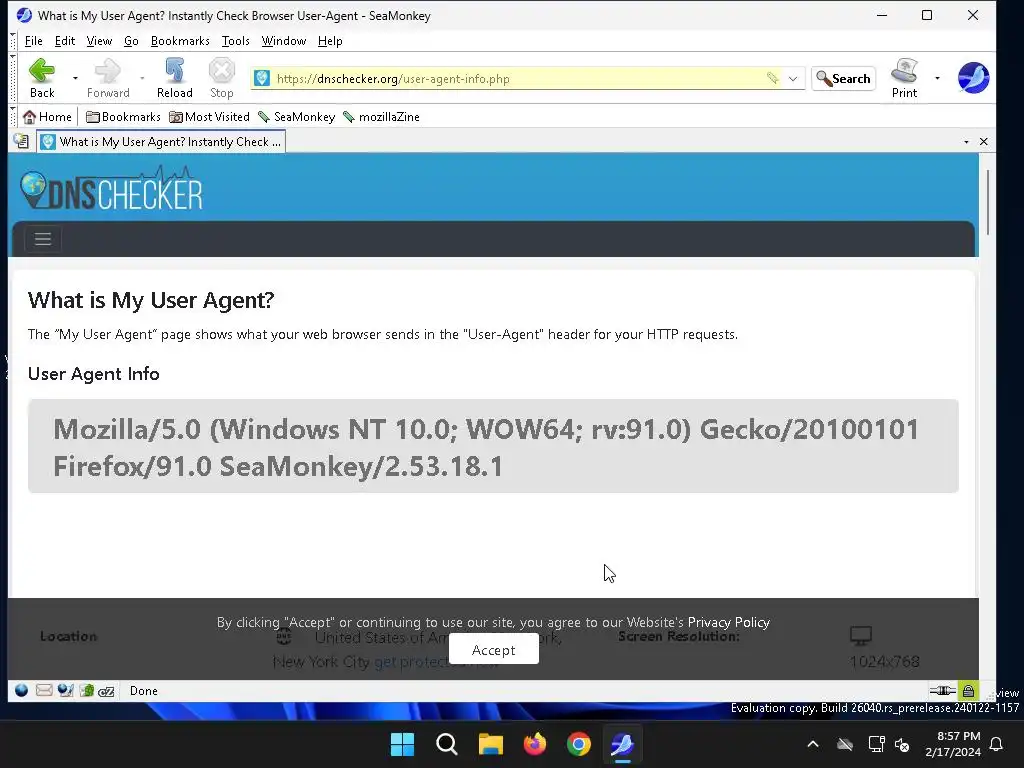Image resolution: width=1024 pixels, height=768 pixels.
Task: Open the Bookmarks menu in the menu bar
Action: [180, 40]
